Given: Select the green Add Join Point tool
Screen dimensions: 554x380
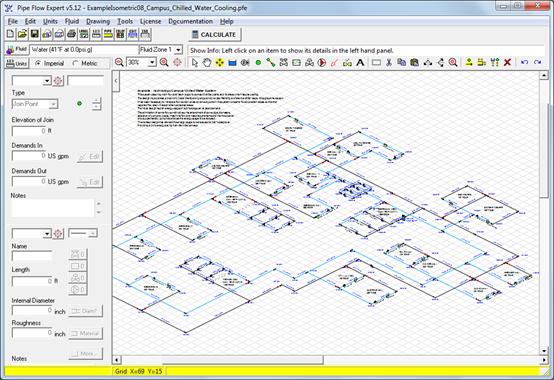Looking at the screenshot, I should pos(258,63).
